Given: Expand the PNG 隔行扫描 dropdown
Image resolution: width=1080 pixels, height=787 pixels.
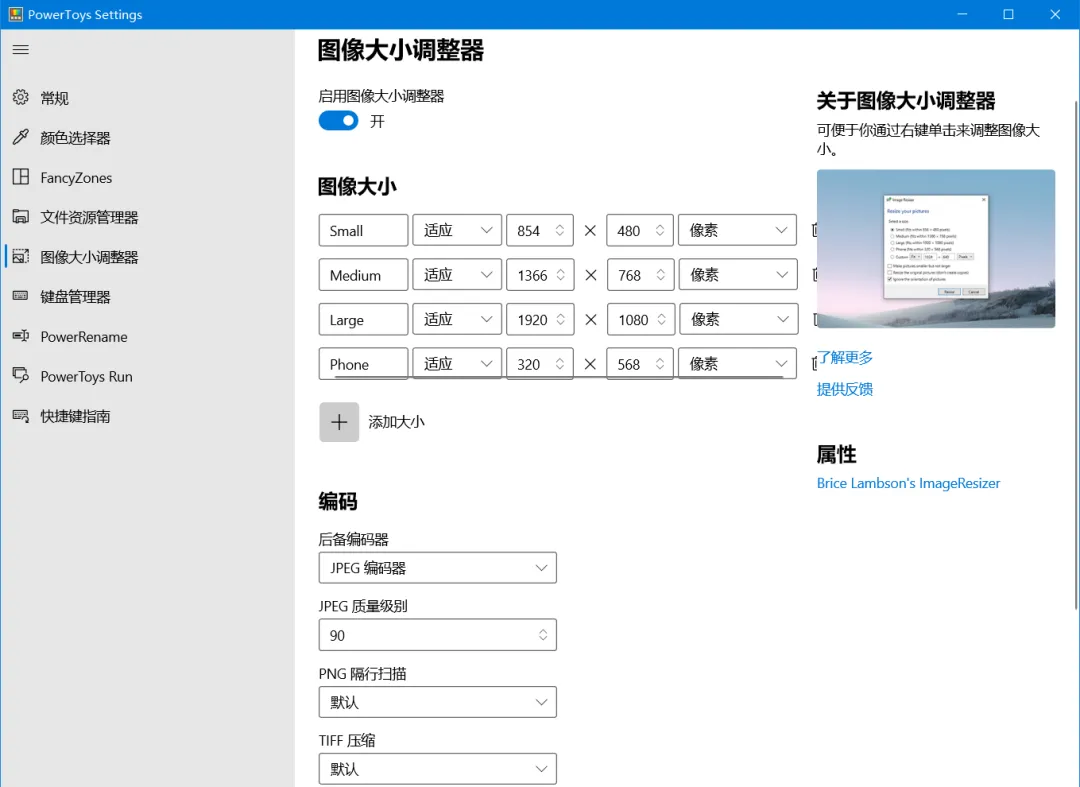Looking at the screenshot, I should coord(437,702).
